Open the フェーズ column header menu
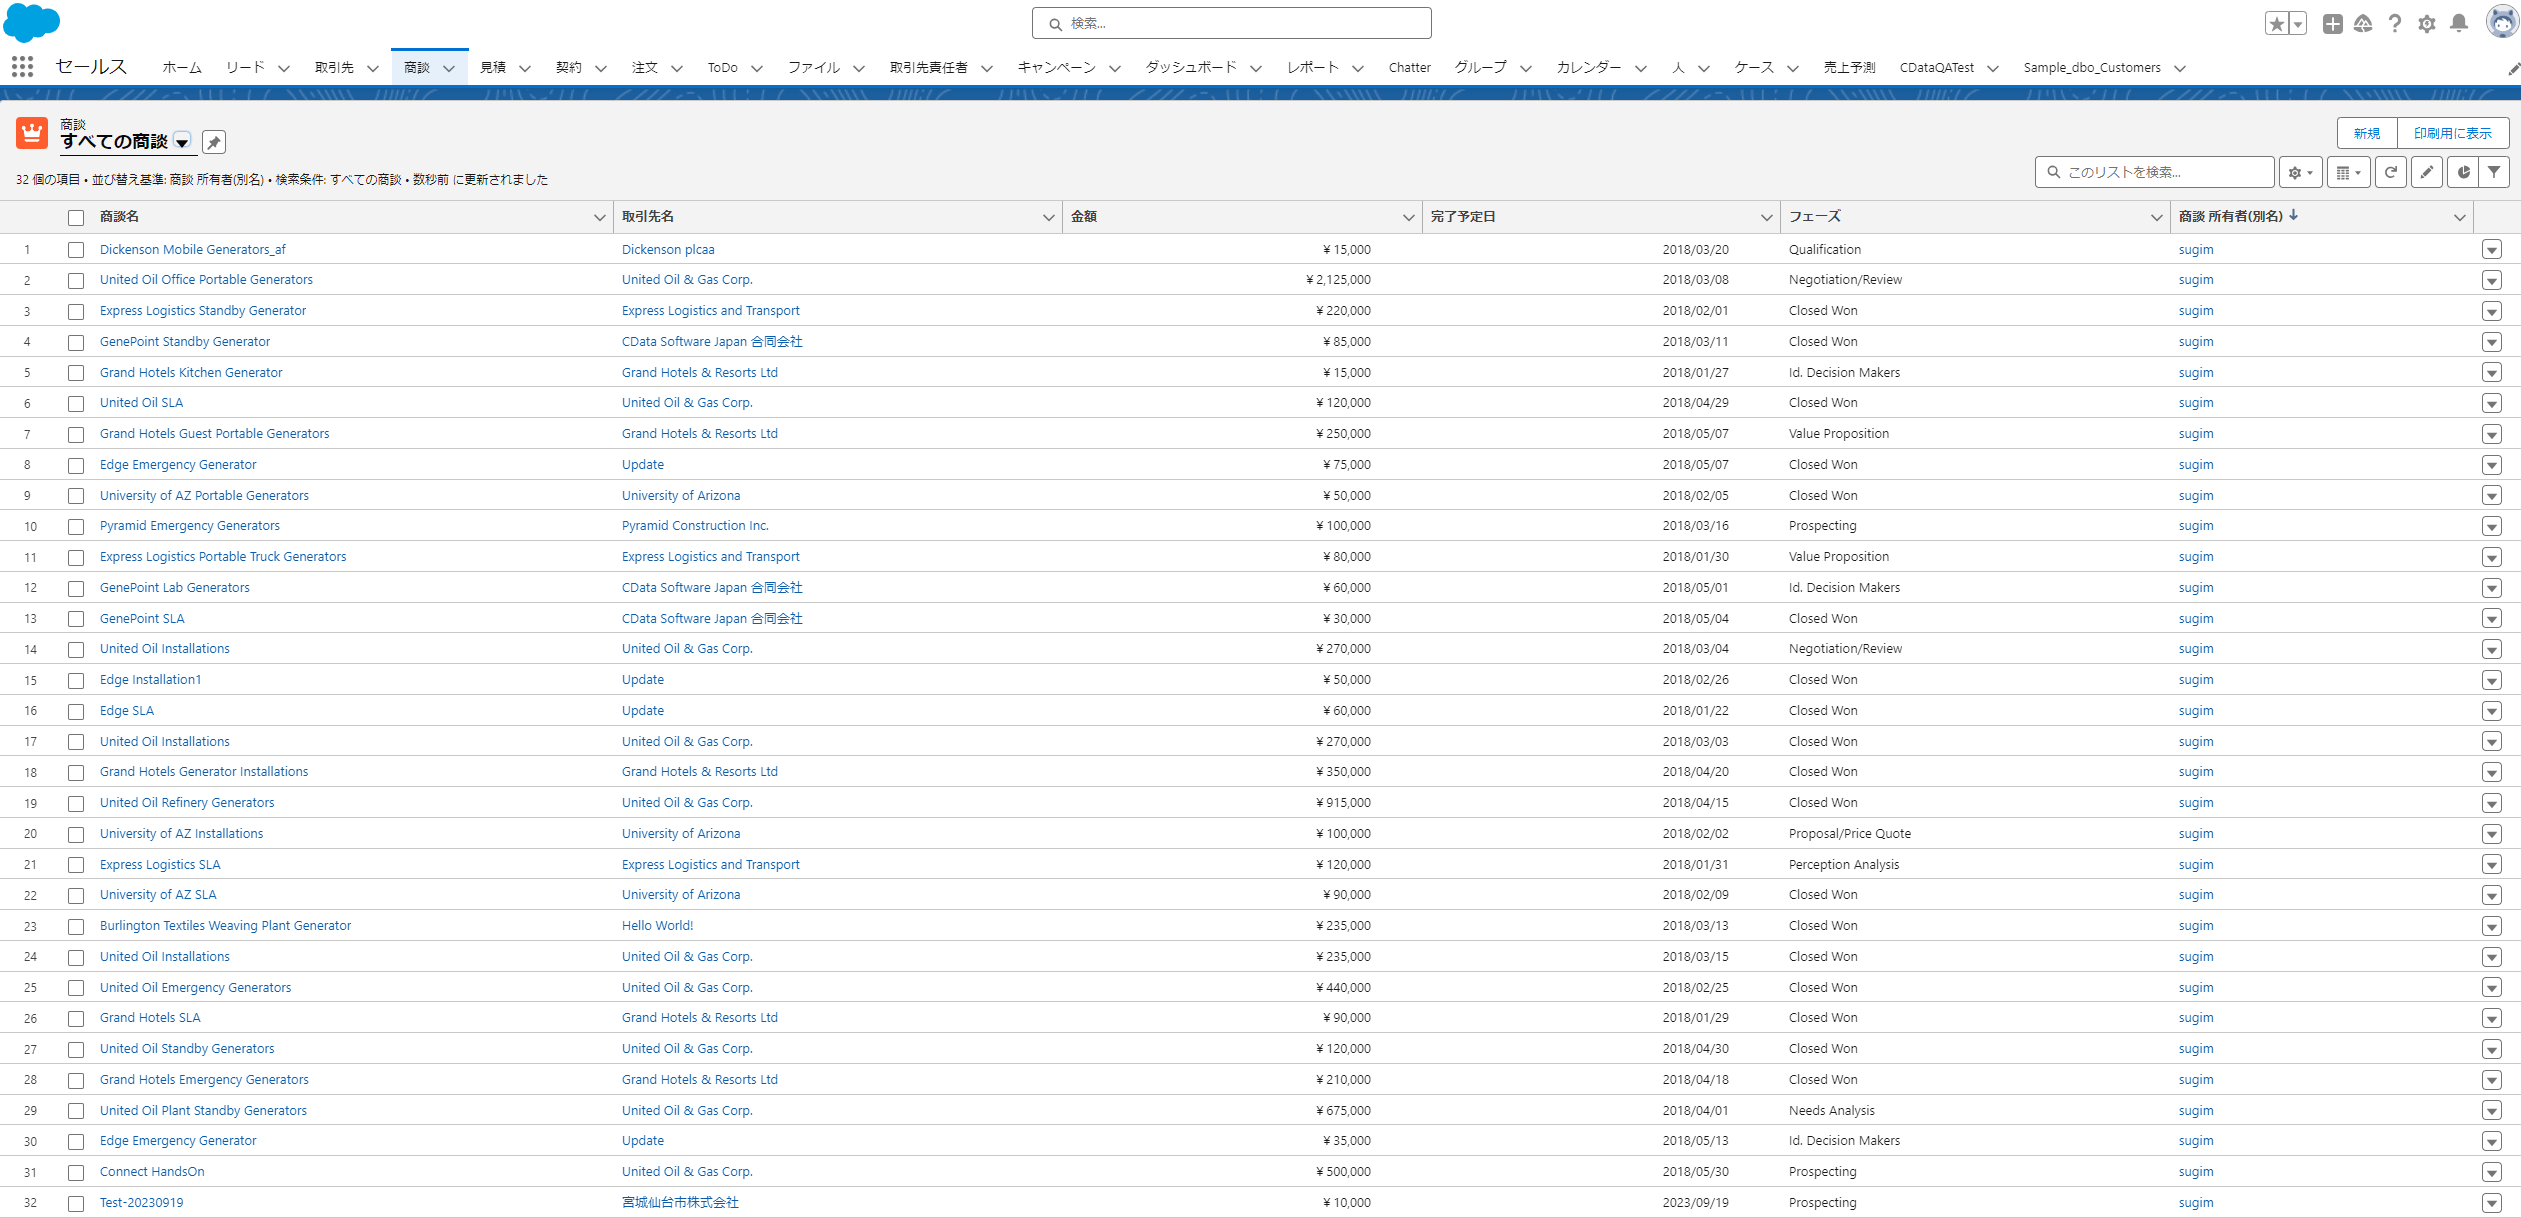Image resolution: width=2521 pixels, height=1218 pixels. (x=2156, y=217)
